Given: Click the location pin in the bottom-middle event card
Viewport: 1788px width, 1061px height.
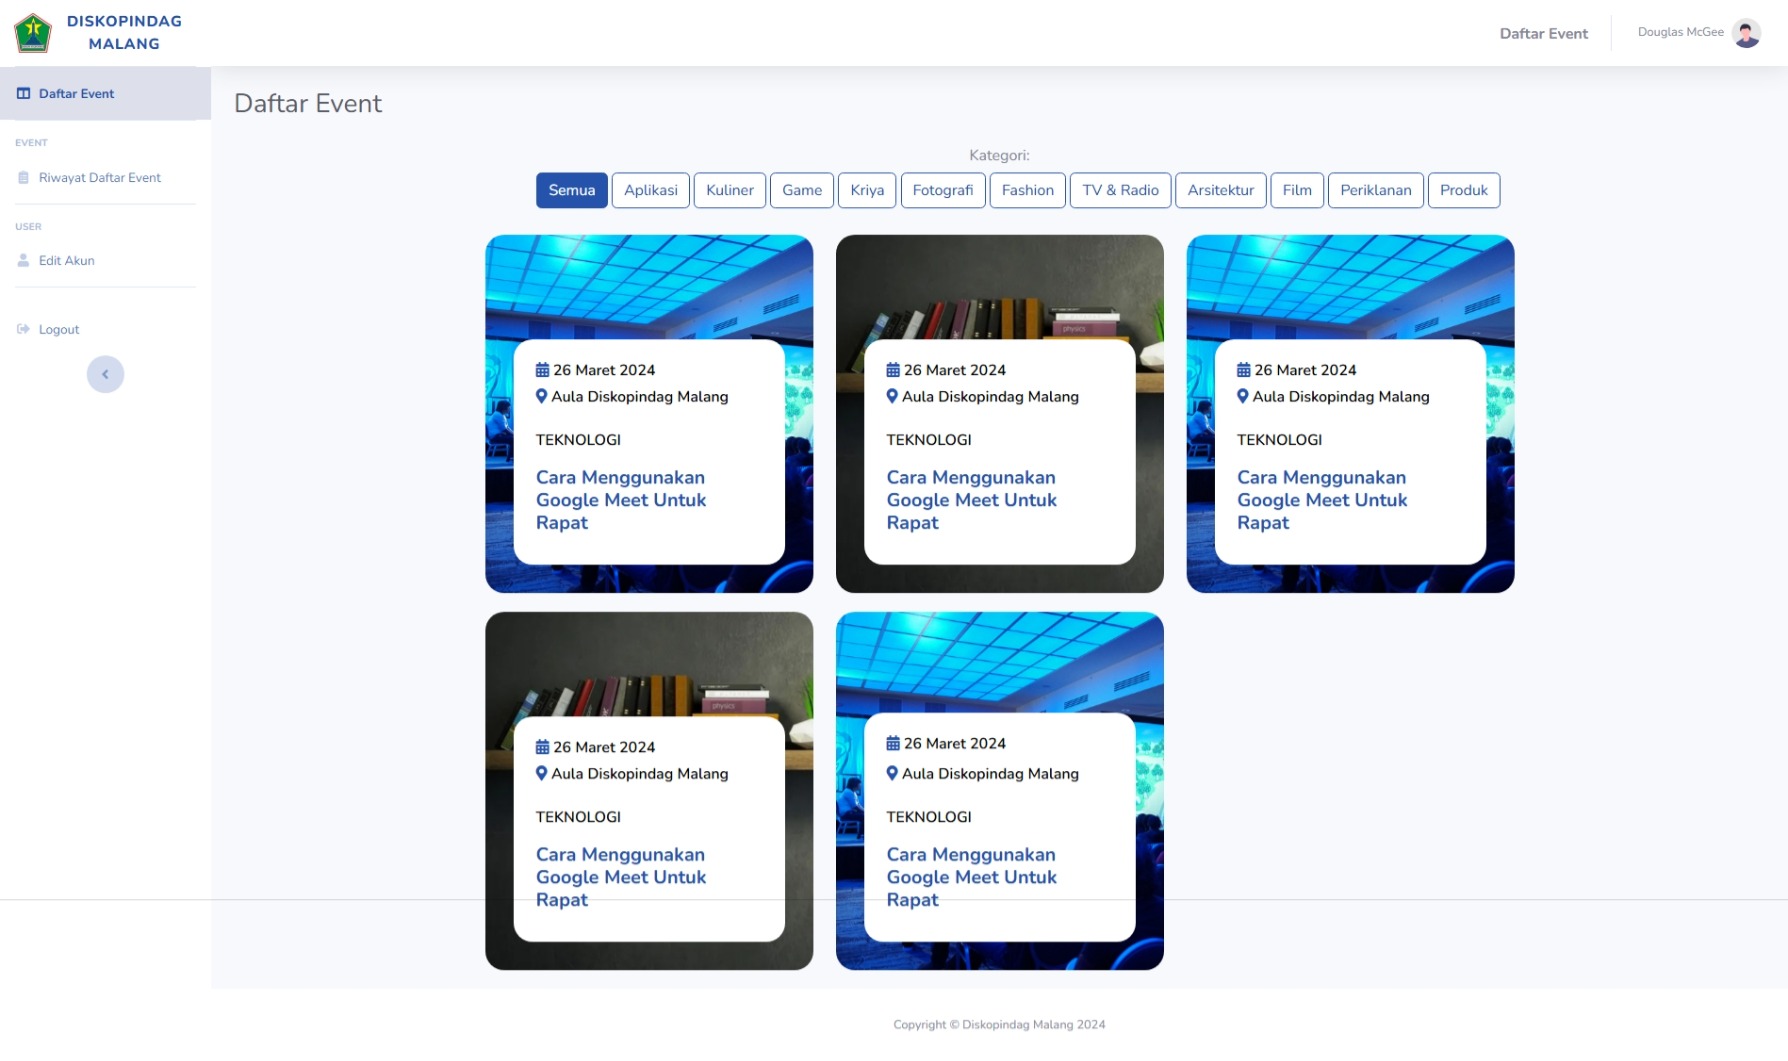Looking at the screenshot, I should pos(892,773).
